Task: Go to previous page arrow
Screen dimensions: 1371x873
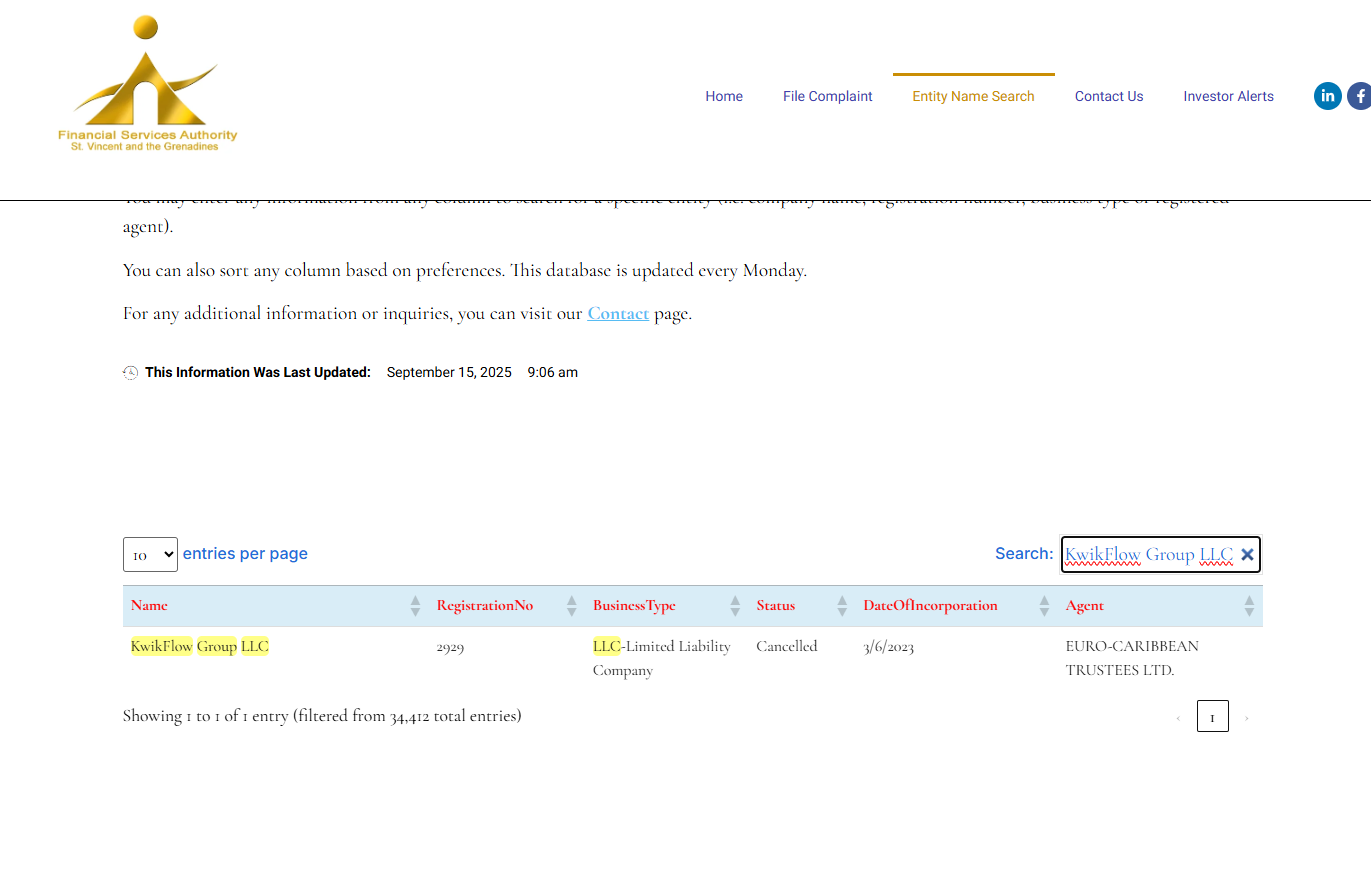Action: pos(1178,717)
